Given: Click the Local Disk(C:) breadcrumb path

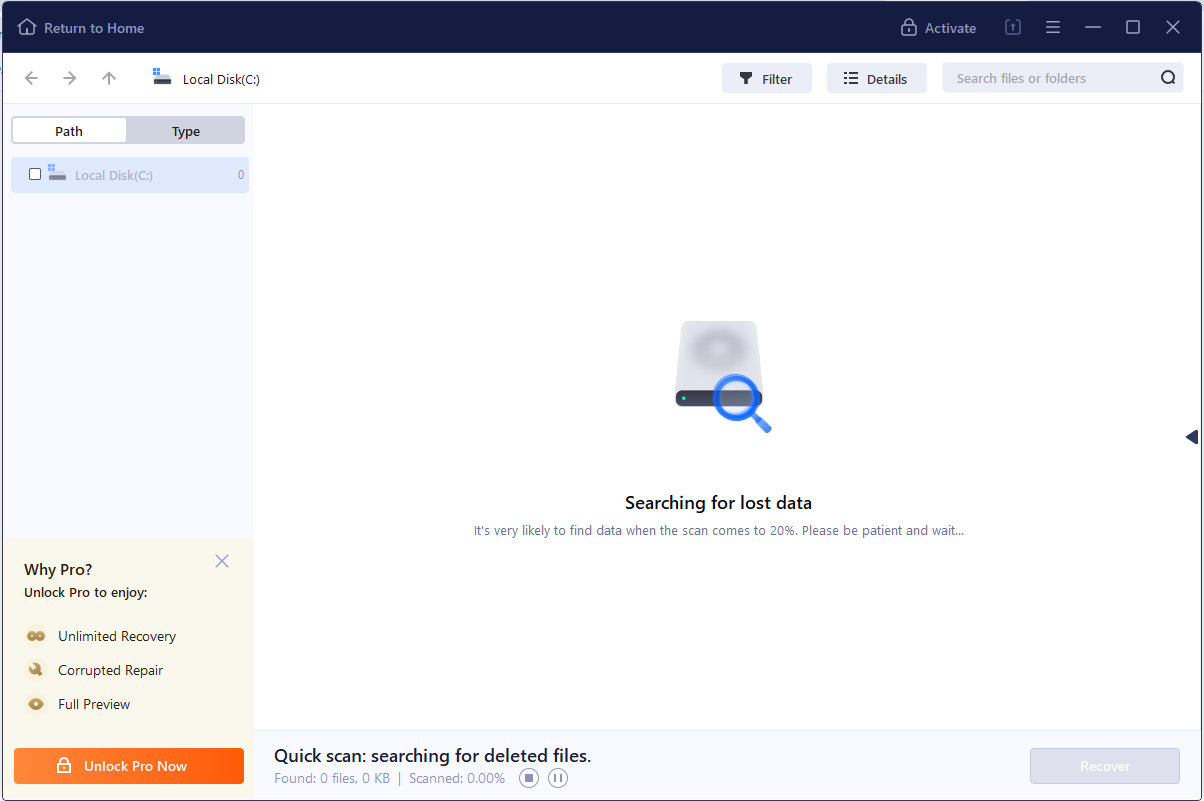Looking at the screenshot, I should pos(221,79).
